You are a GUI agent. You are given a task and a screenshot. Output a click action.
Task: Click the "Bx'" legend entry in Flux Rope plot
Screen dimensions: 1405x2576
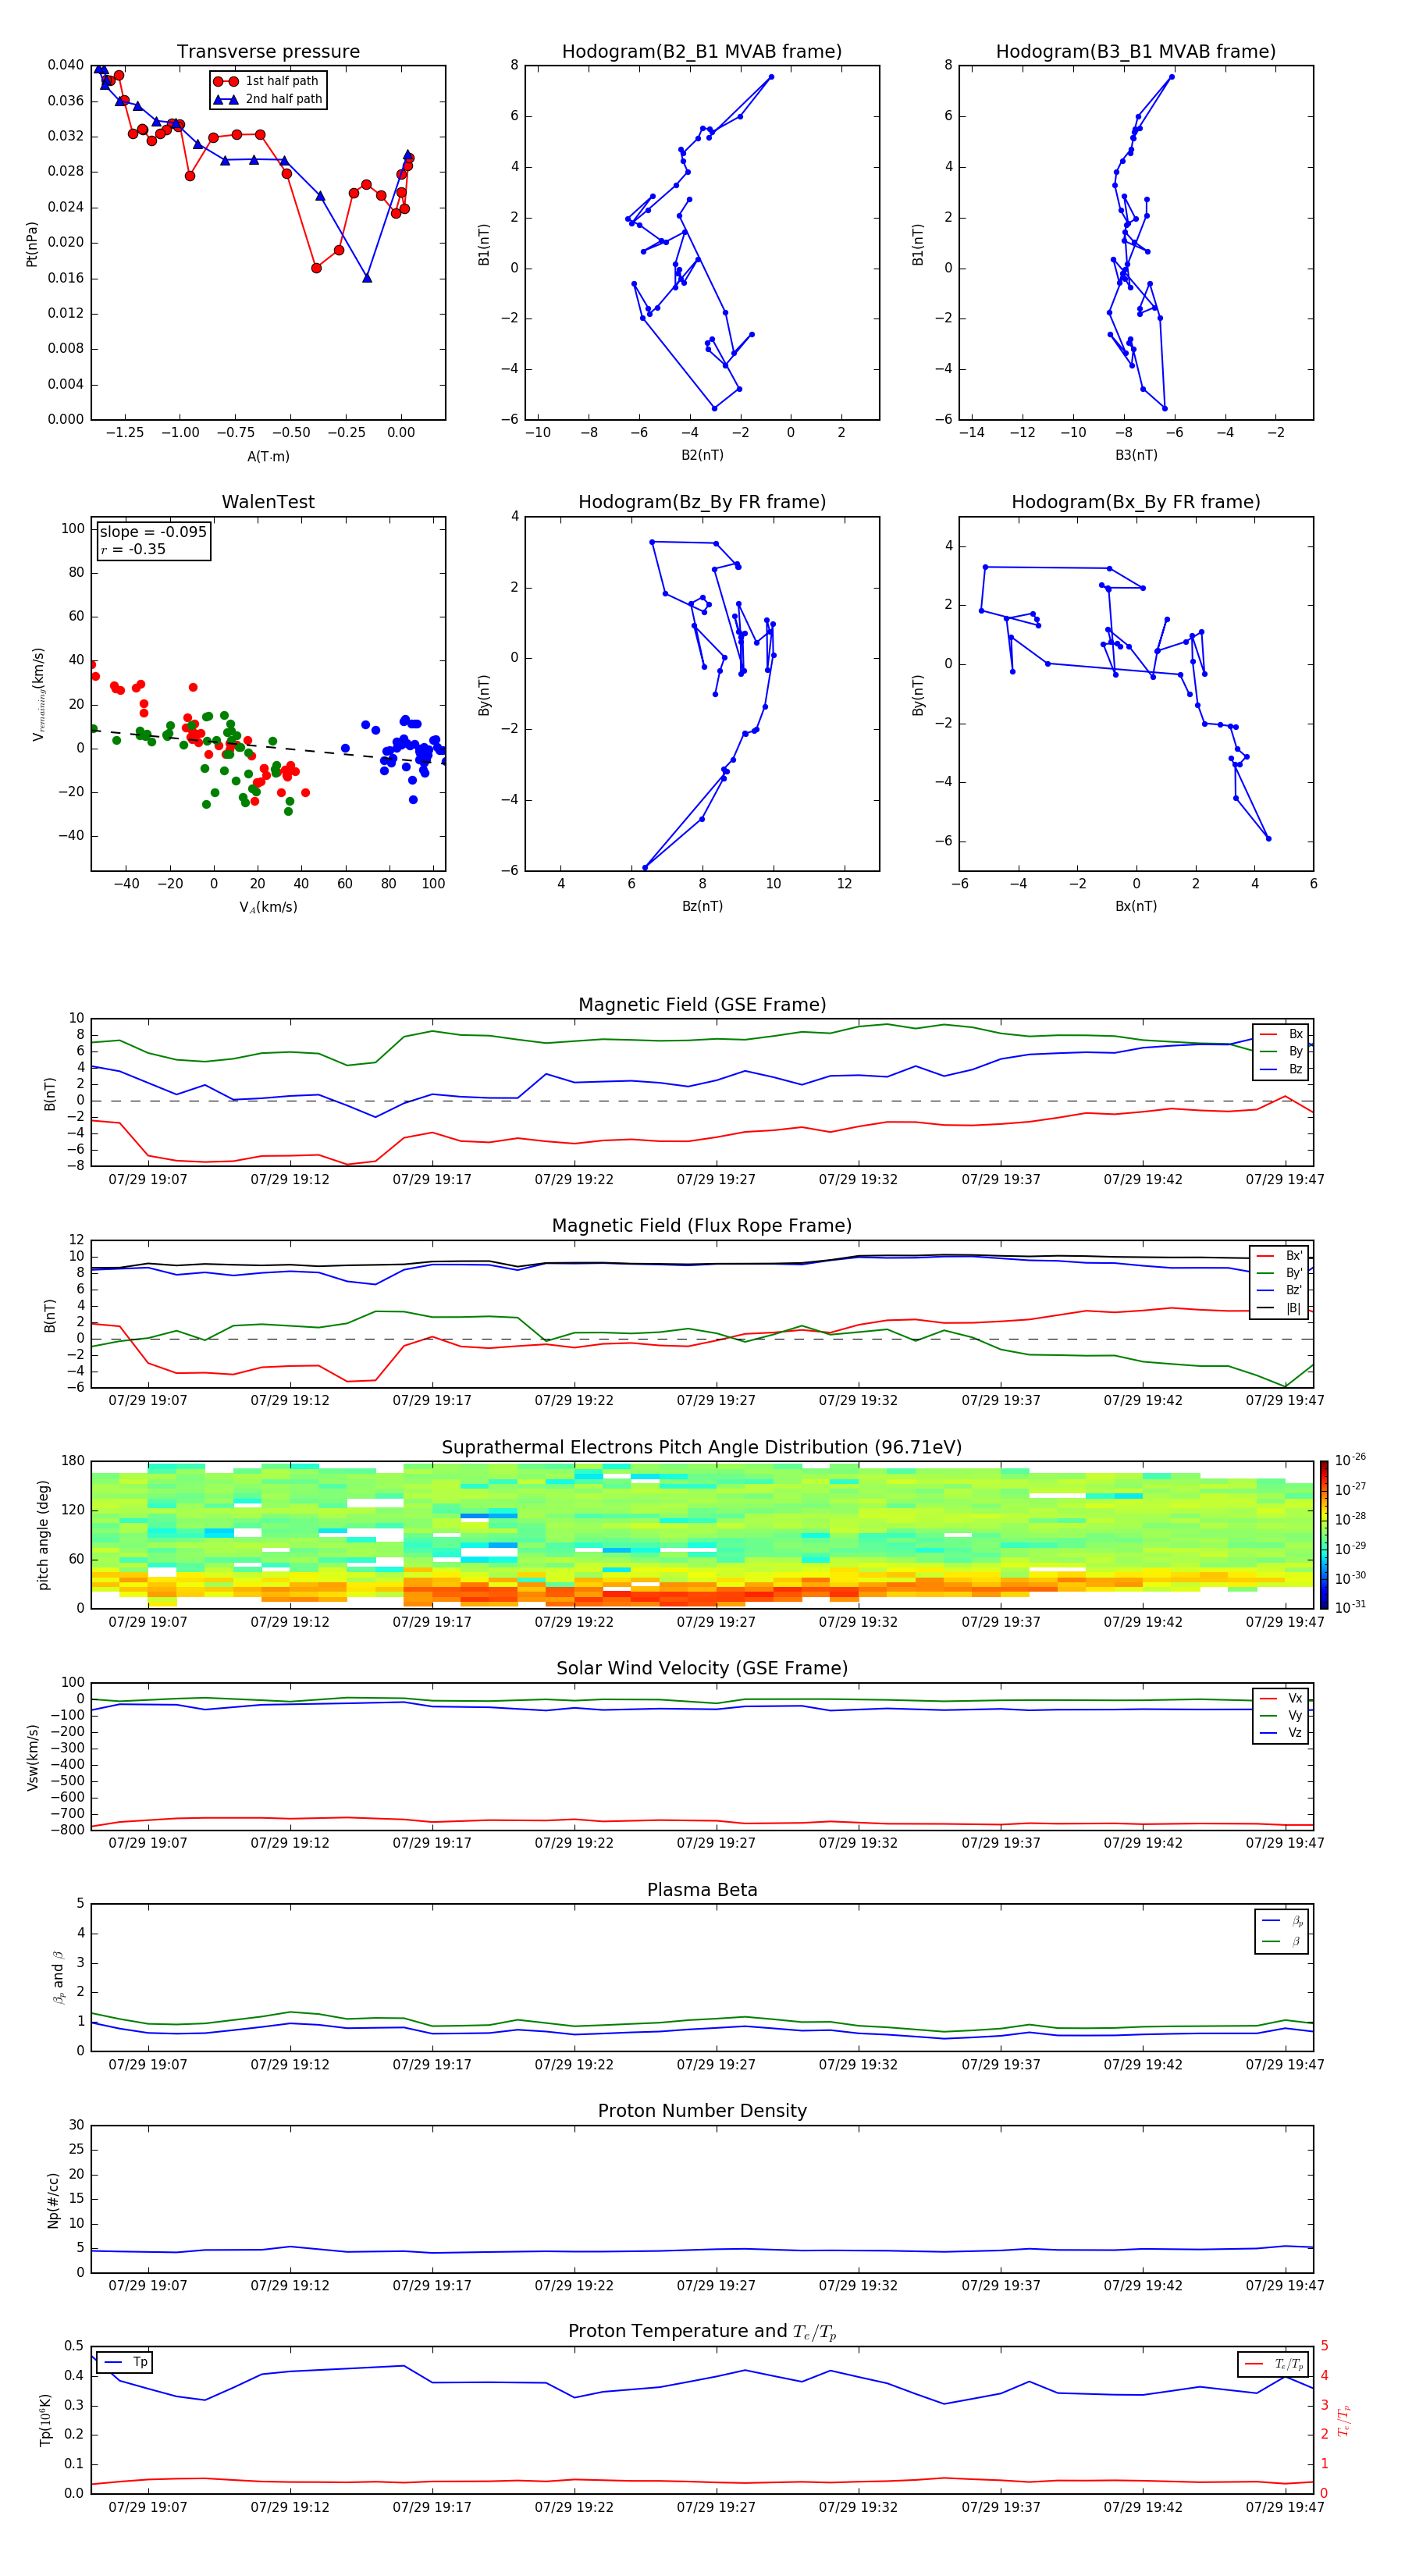(x=1280, y=1256)
